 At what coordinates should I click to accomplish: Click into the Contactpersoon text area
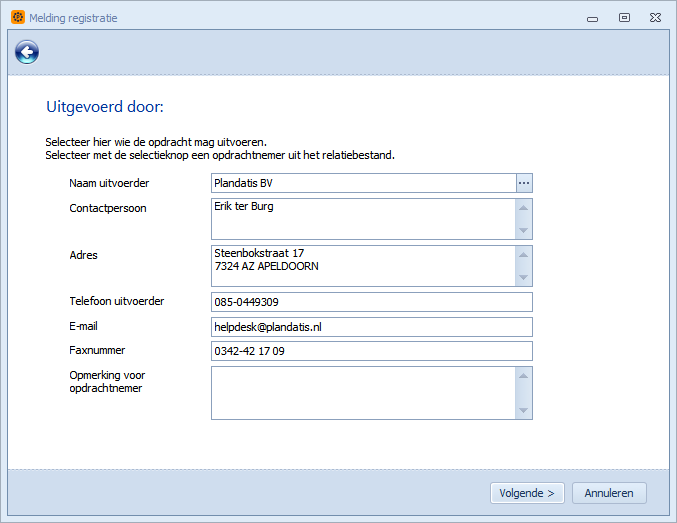pyautogui.click(x=364, y=219)
